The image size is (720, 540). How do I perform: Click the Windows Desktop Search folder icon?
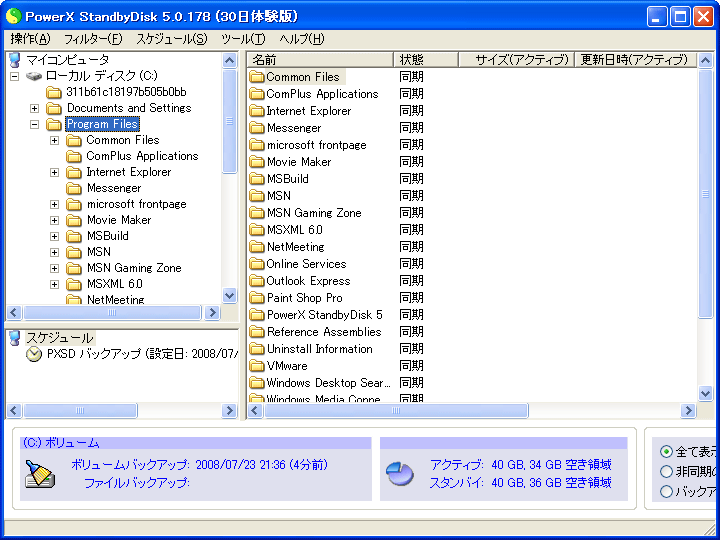click(x=257, y=383)
